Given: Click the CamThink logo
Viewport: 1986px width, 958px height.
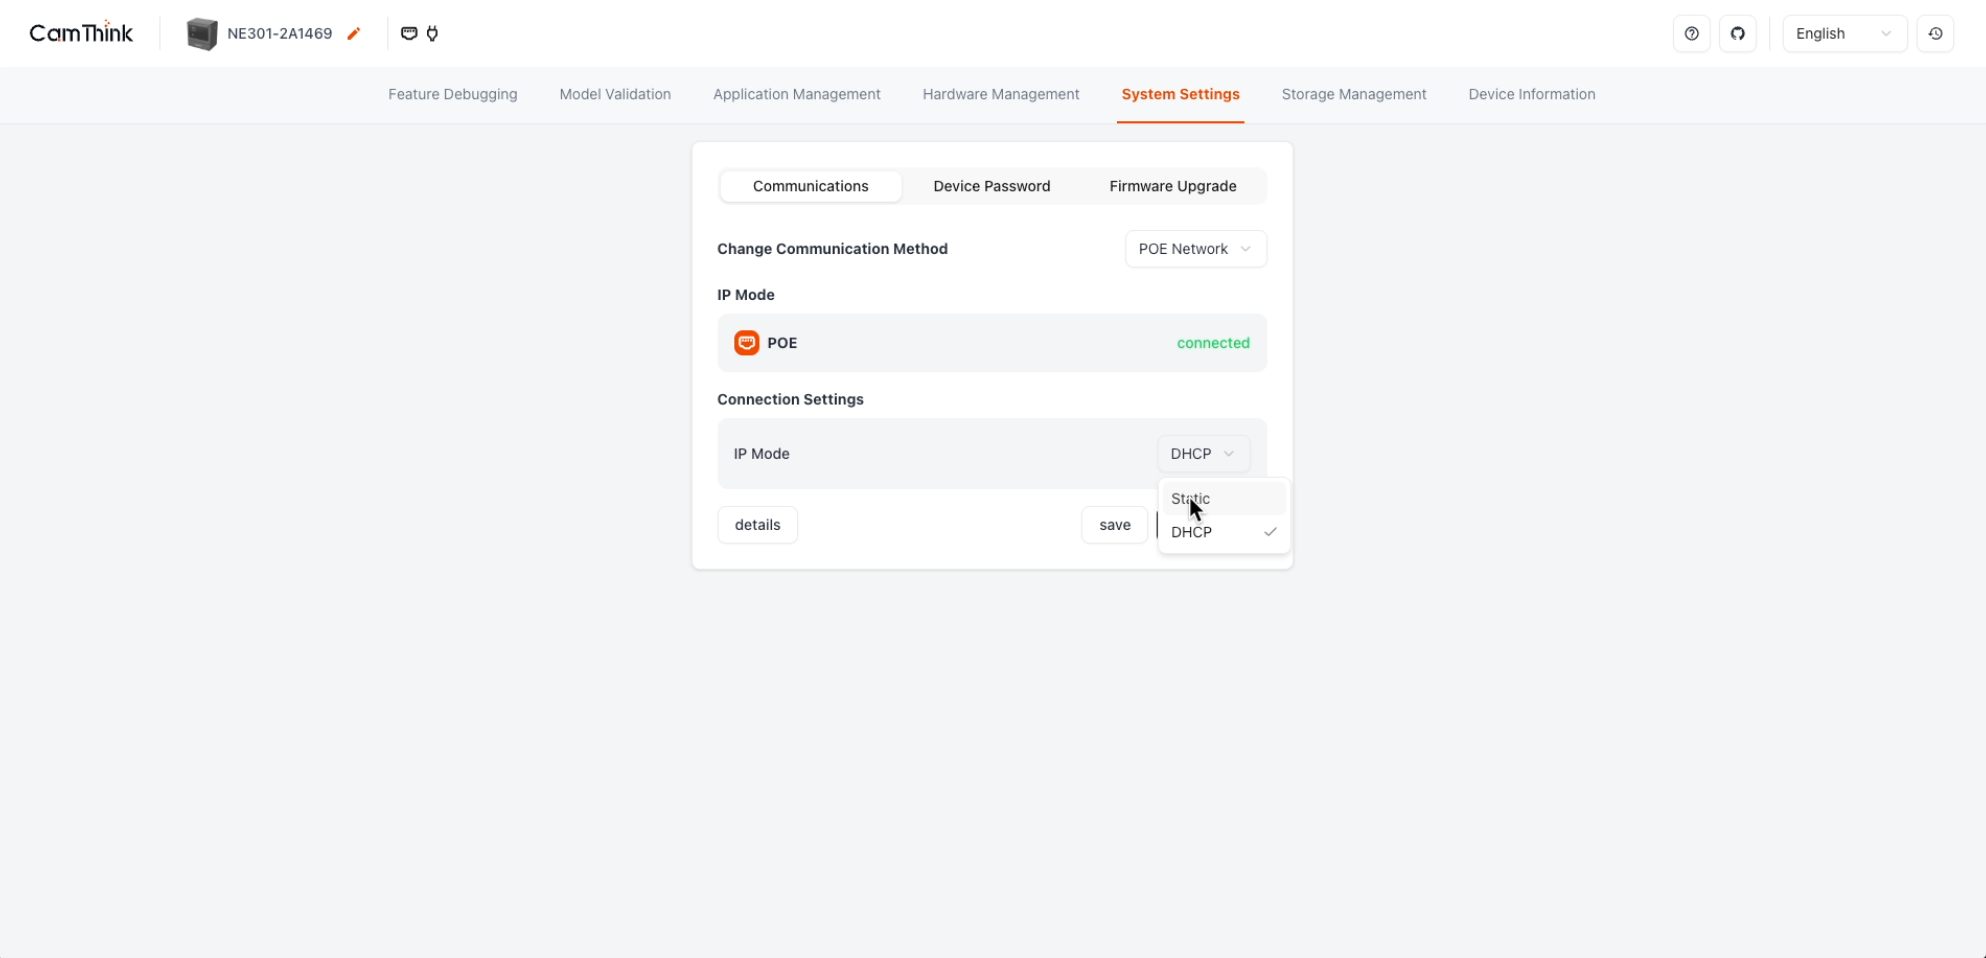Looking at the screenshot, I should tap(81, 33).
